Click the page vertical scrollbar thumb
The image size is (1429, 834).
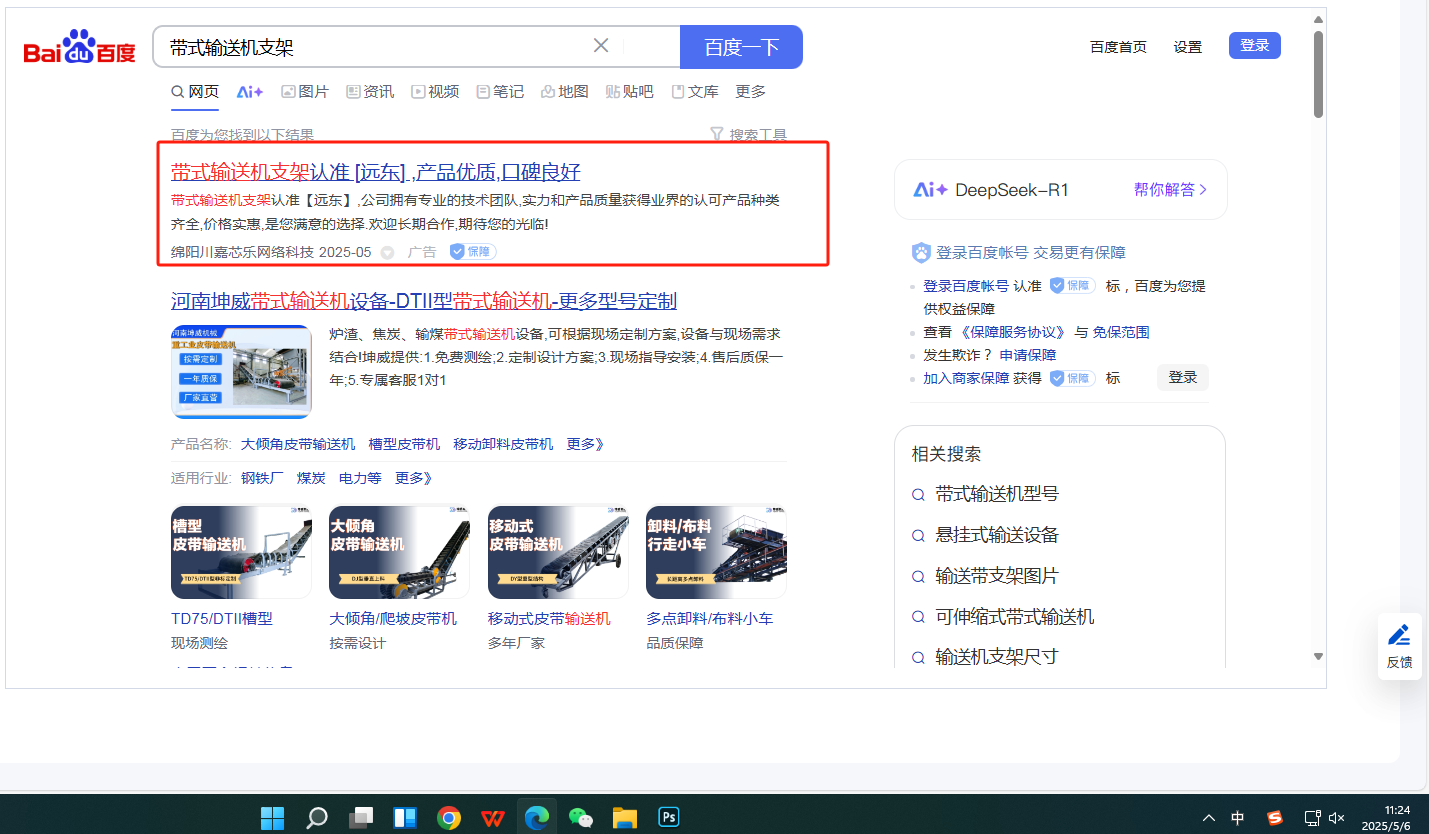[x=1318, y=75]
